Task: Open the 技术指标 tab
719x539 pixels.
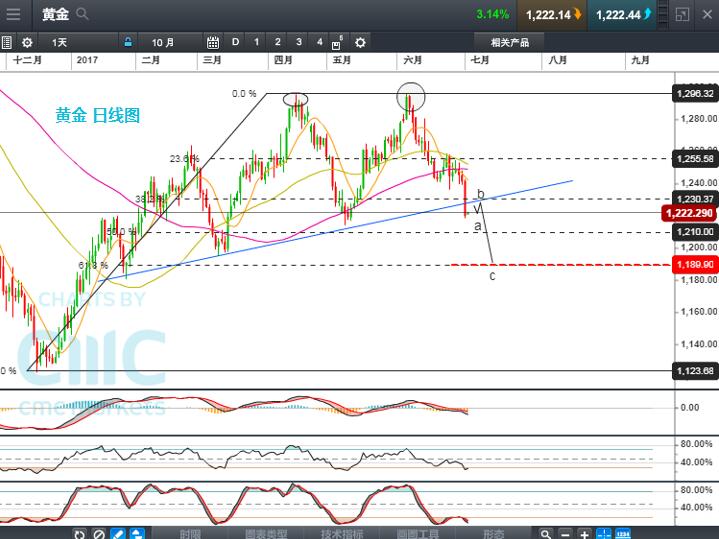Action: 344,534
